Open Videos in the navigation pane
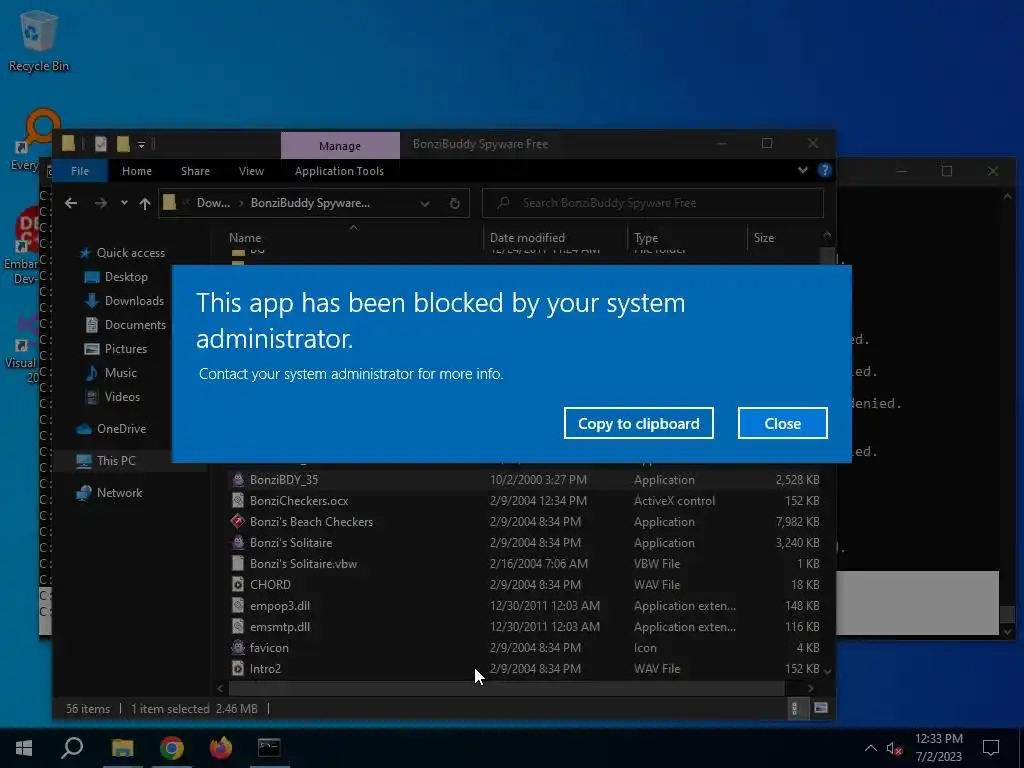The height and width of the screenshot is (768, 1024). tap(122, 396)
